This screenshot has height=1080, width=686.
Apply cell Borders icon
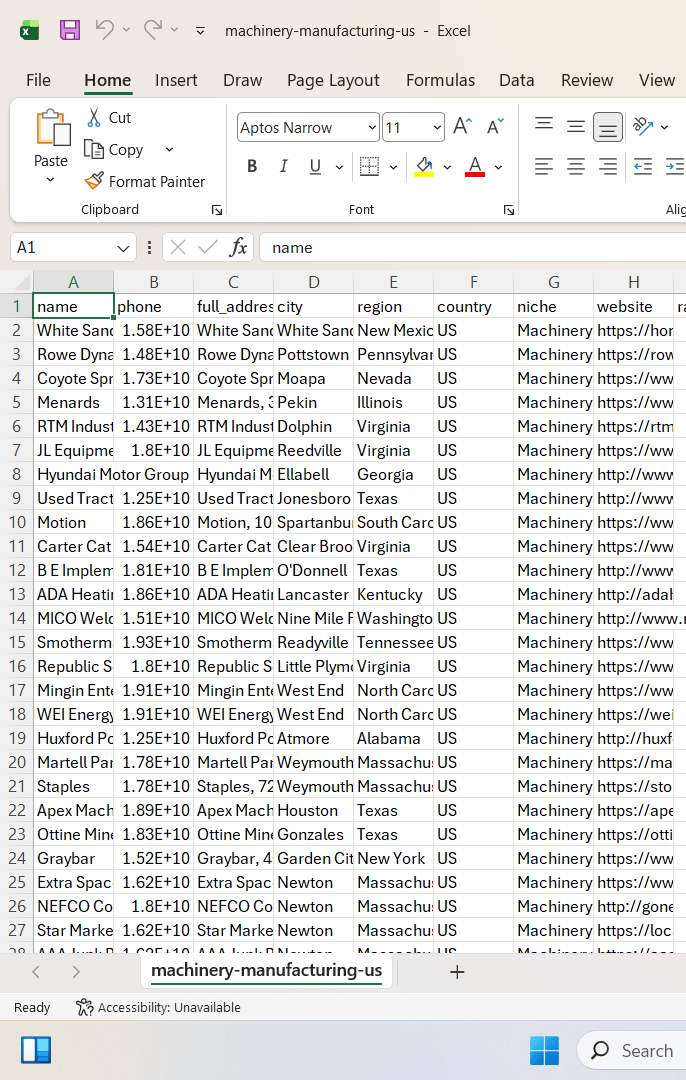coord(369,167)
